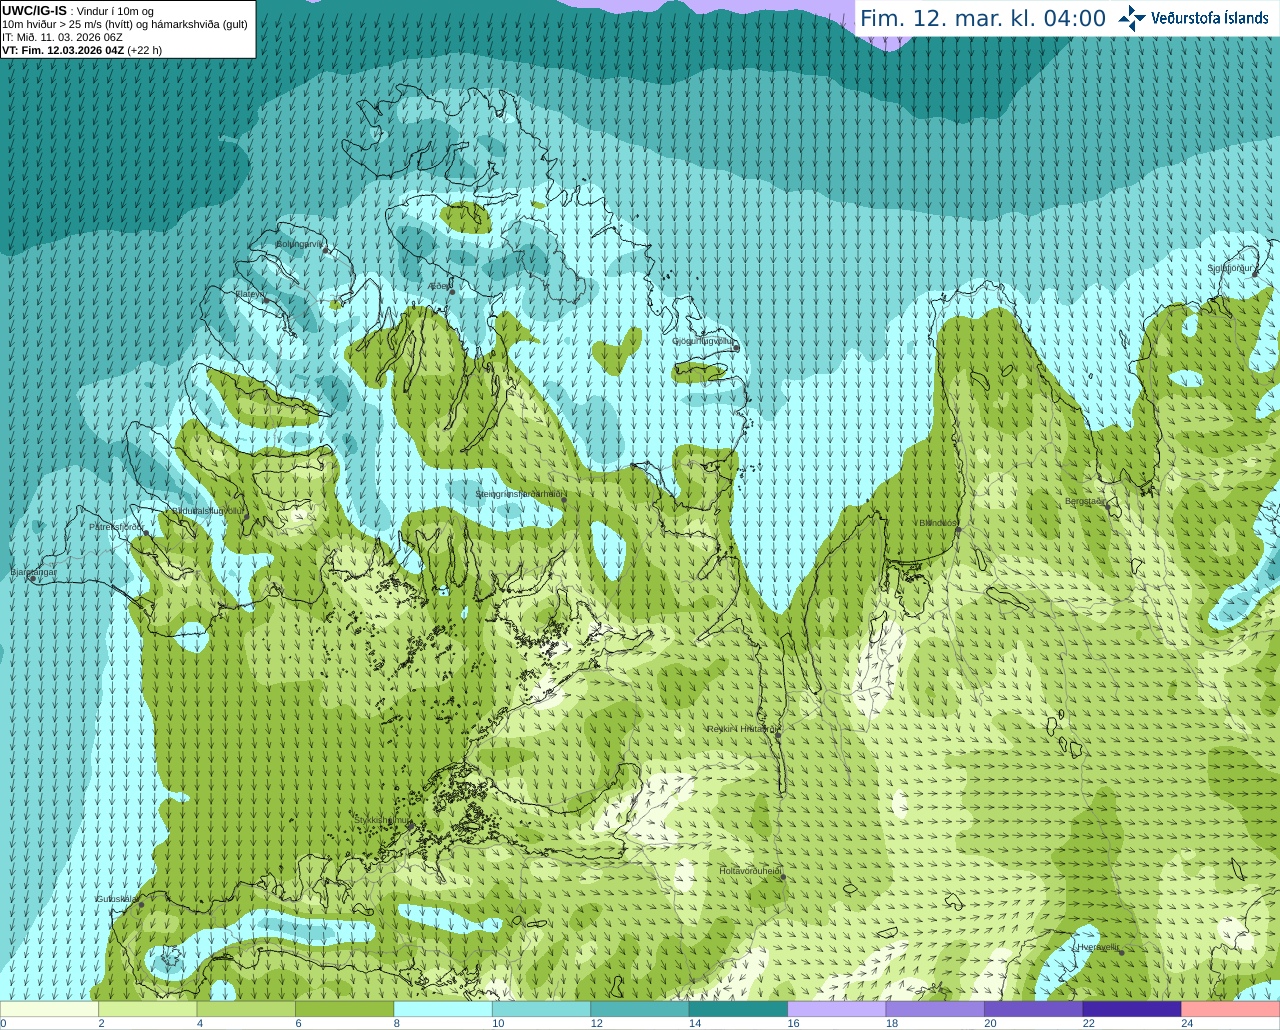Image resolution: width=1280 pixels, height=1030 pixels.
Task: Click the Stykkishólmur station label
Action: click(382, 819)
